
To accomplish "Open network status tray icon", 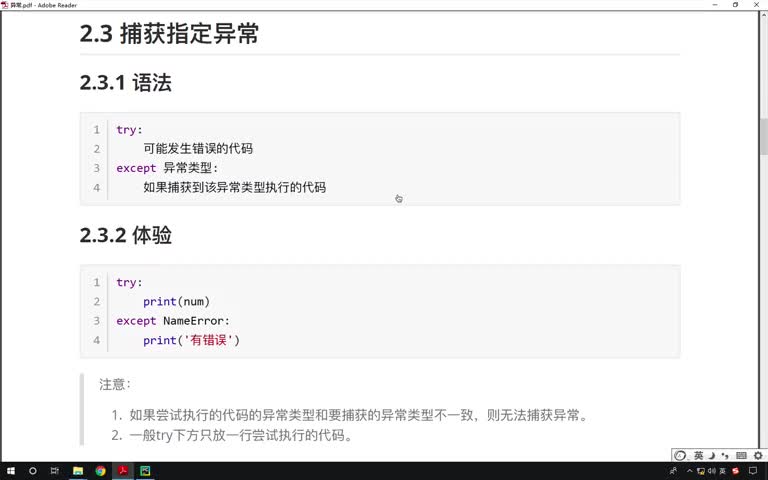I will (x=700, y=471).
